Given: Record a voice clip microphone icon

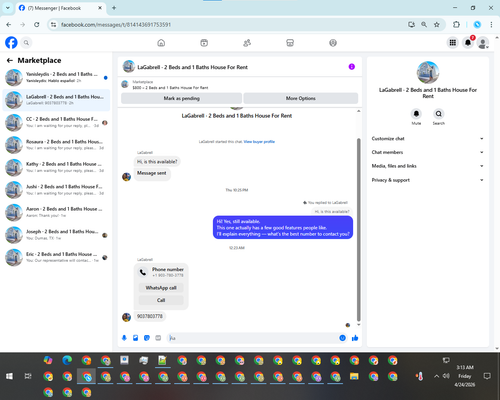Looking at the screenshot, I should coord(124,338).
